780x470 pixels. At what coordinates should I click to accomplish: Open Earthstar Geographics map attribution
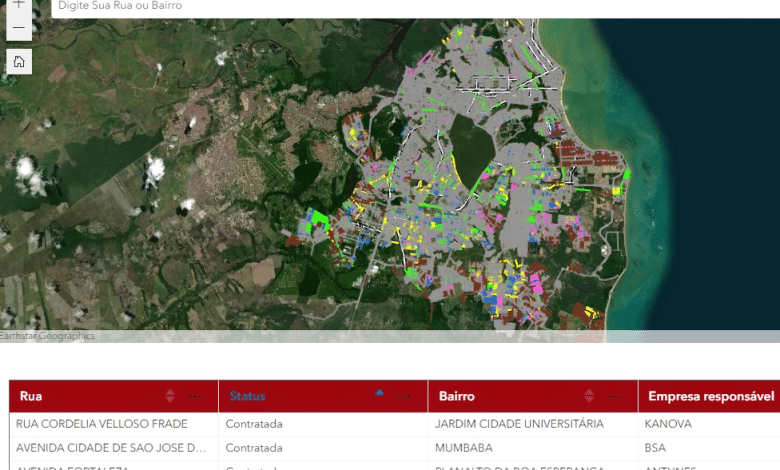(x=48, y=336)
